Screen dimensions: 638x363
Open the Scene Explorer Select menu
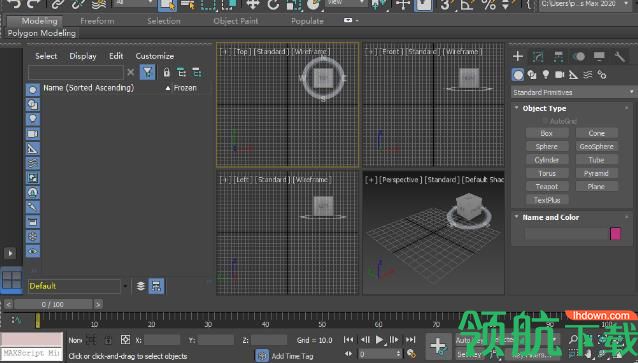coord(46,56)
